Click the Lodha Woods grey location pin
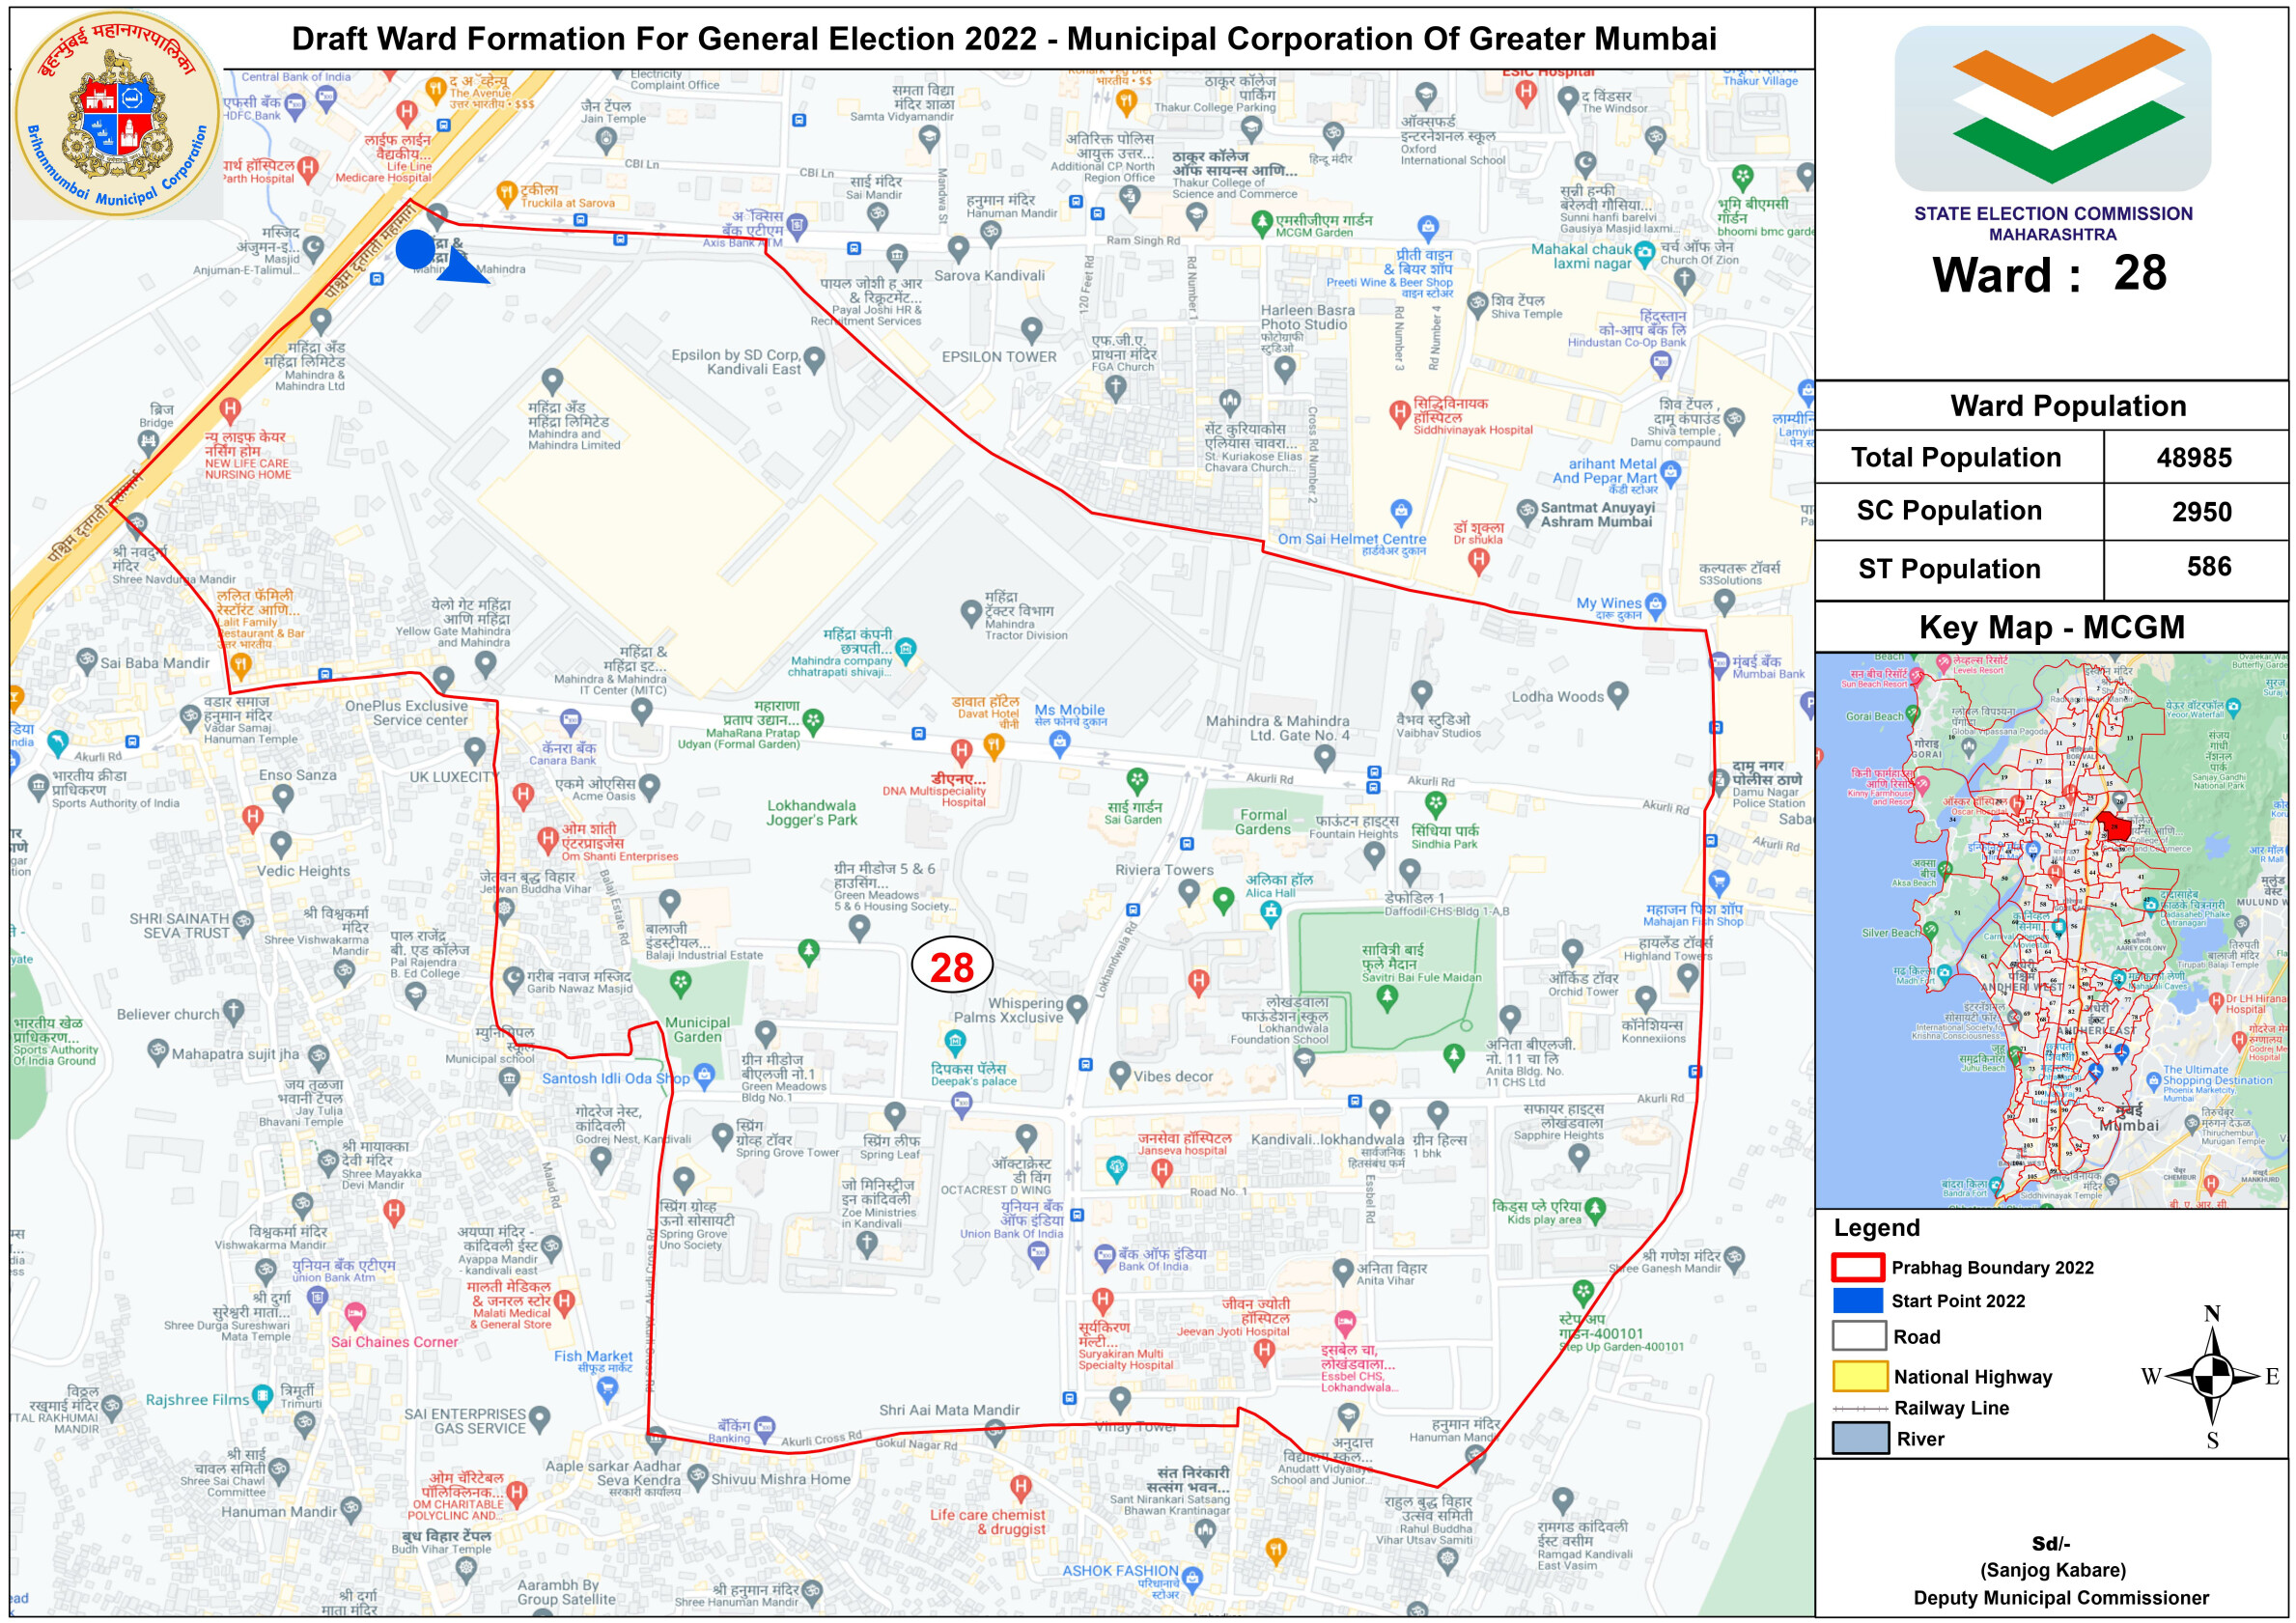 click(1618, 693)
